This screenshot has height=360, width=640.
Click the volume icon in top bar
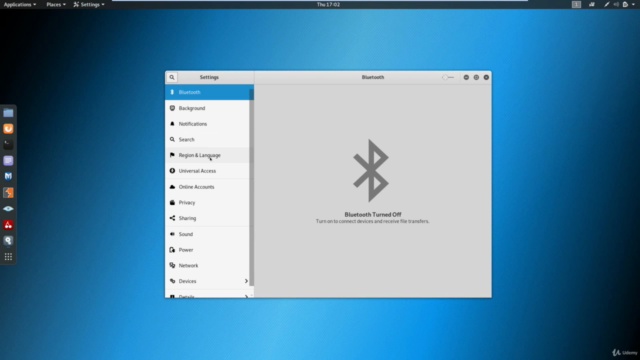coord(616,4)
